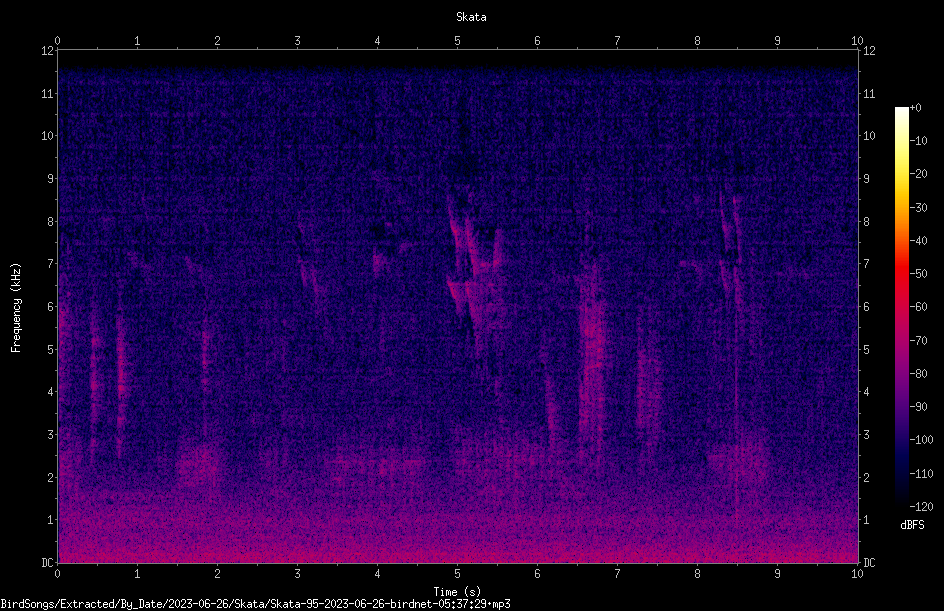
Task: Click the "5" tick on left frequency axis
Action: 51,350
